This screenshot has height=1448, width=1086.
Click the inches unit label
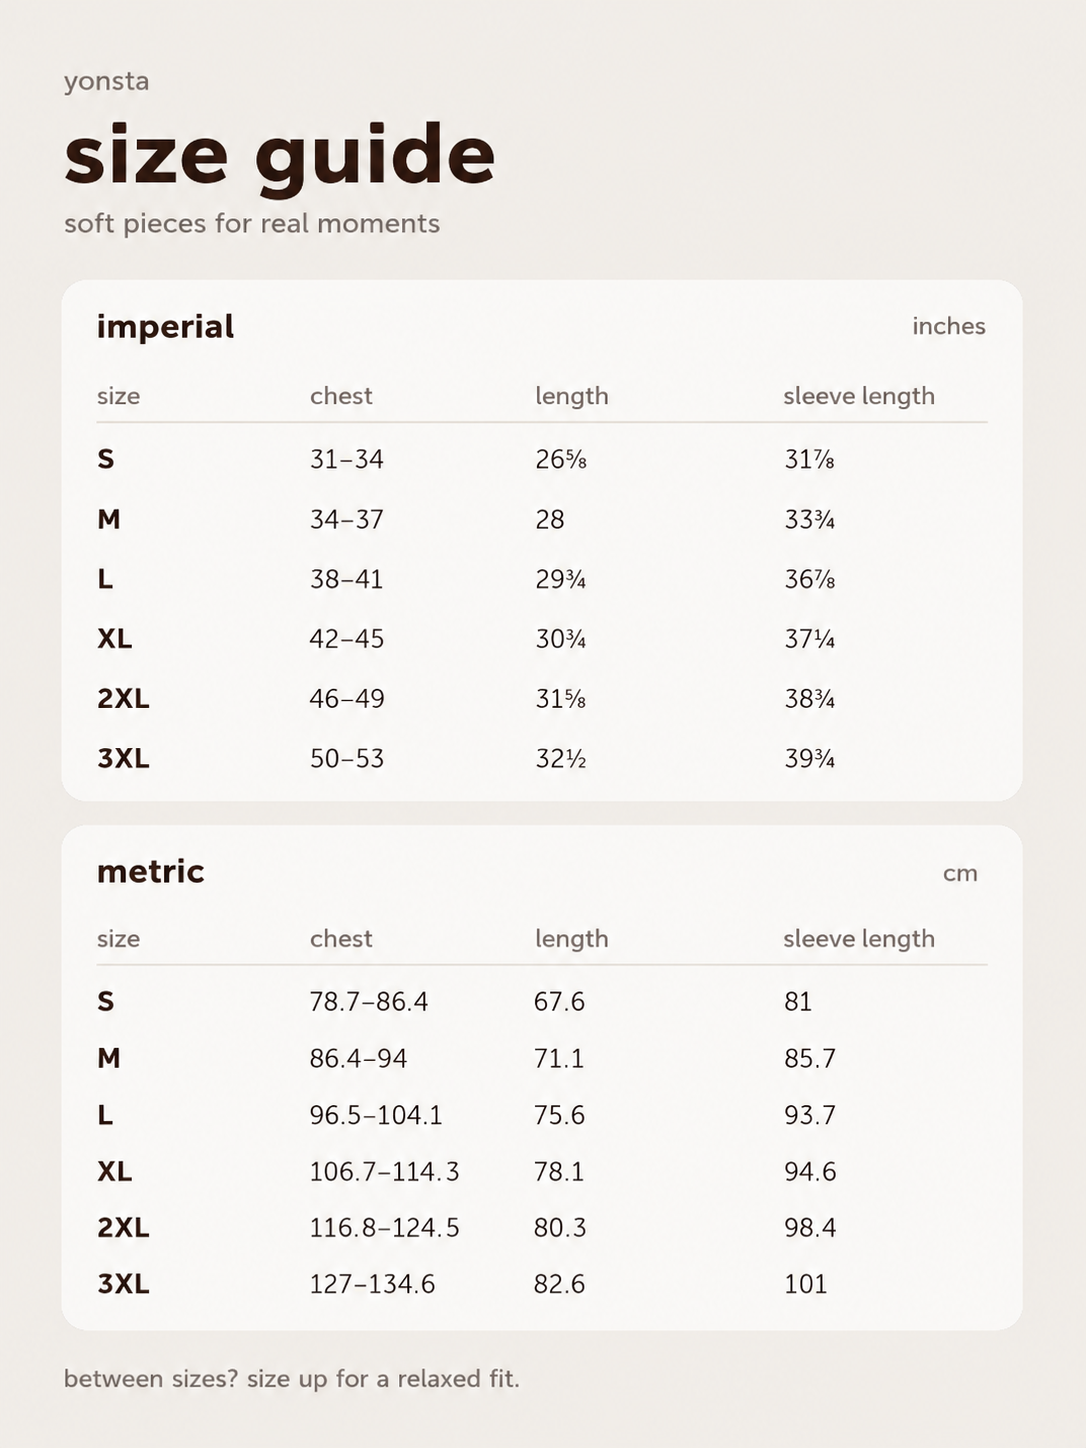949,326
